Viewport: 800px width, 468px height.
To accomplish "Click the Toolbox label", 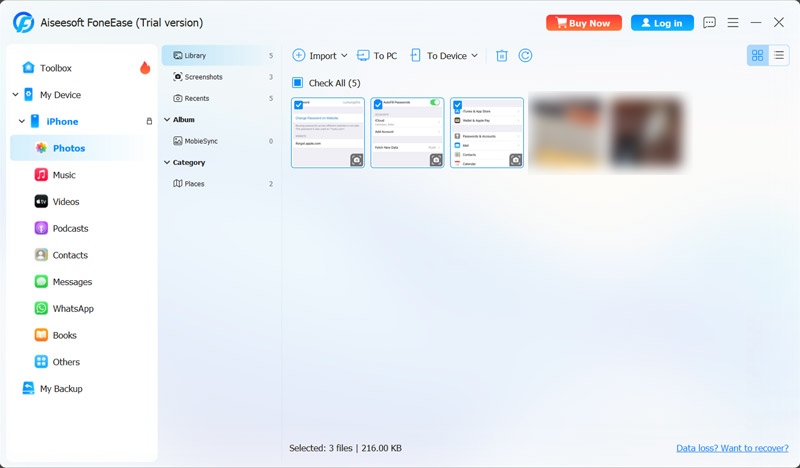I will point(56,68).
